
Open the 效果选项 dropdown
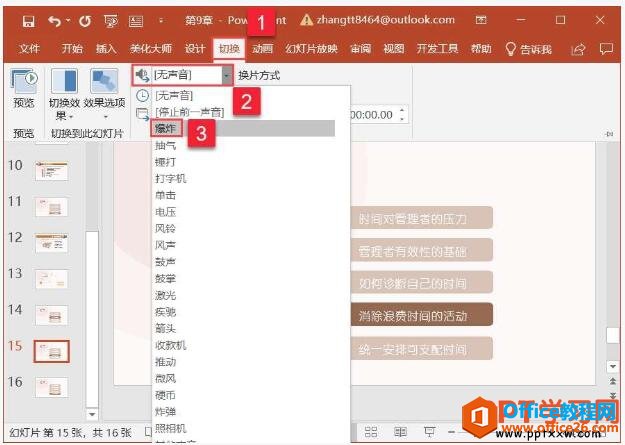click(x=104, y=95)
